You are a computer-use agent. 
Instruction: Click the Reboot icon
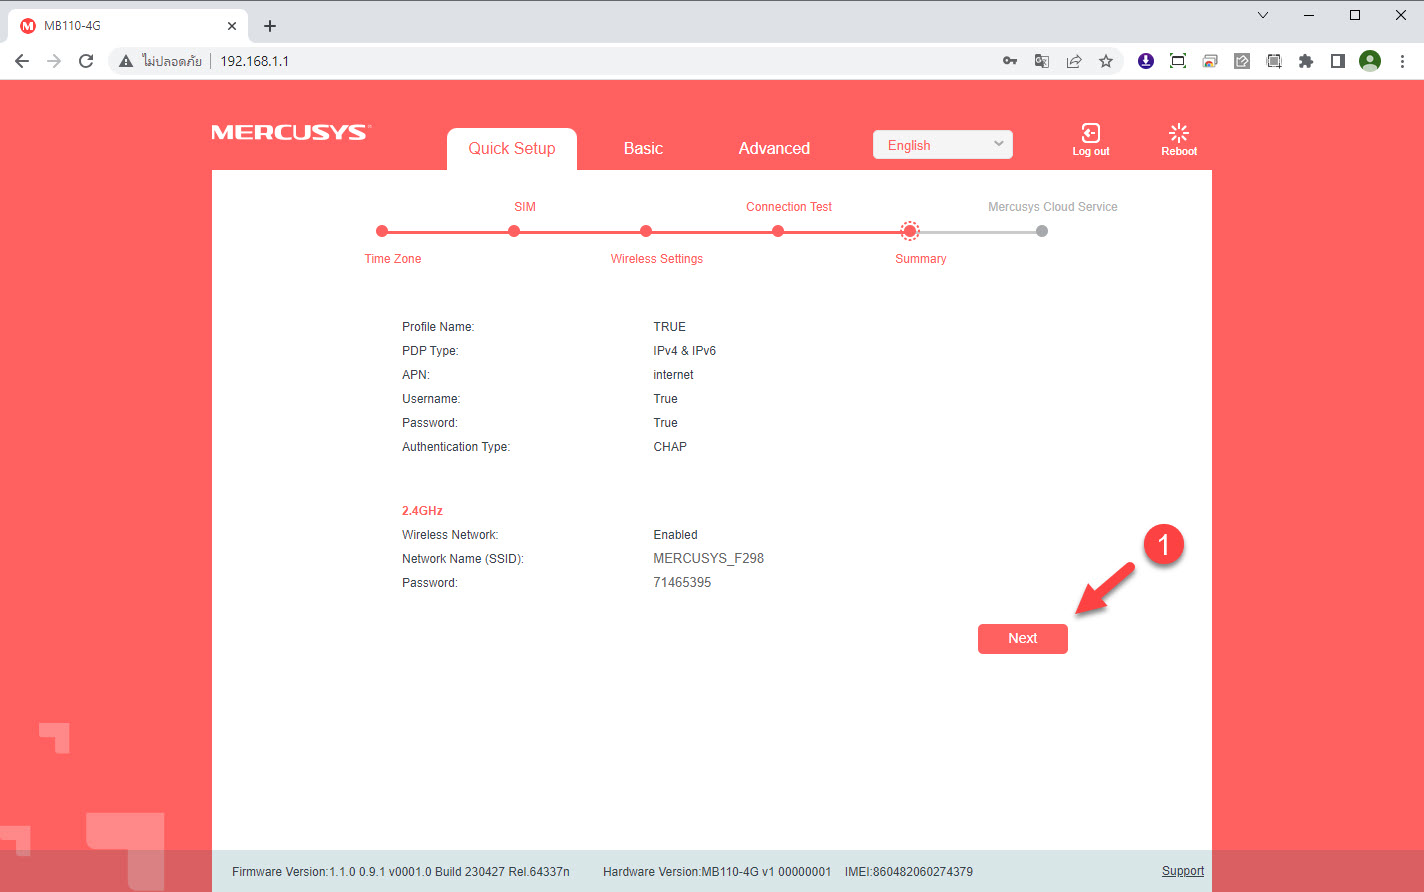click(1179, 133)
